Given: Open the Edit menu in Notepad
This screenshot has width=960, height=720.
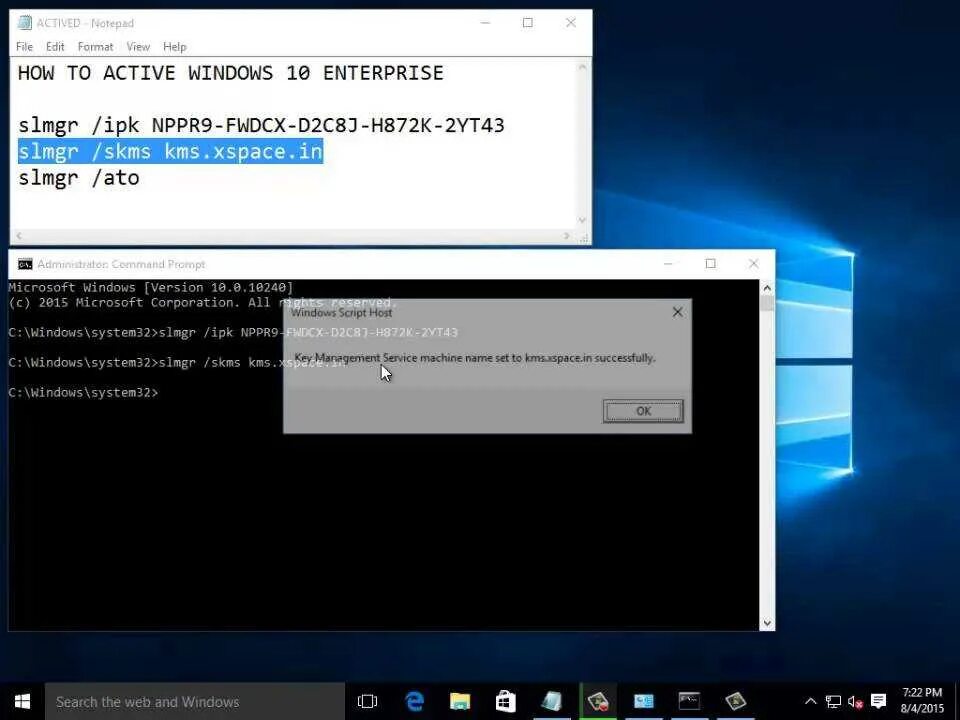Looking at the screenshot, I should click(x=55, y=47).
